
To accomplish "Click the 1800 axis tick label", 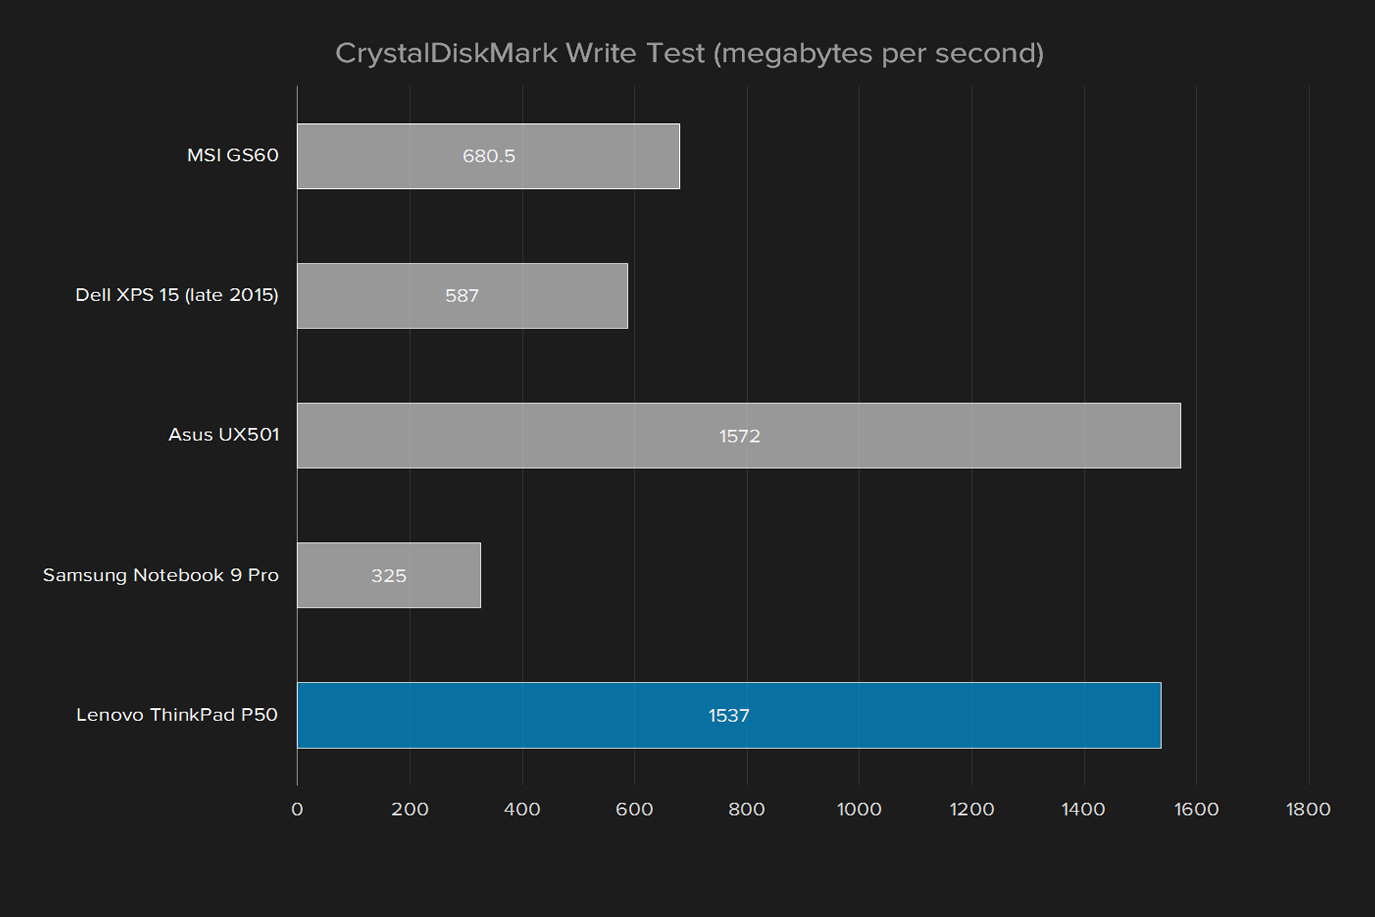I will (x=1309, y=810).
